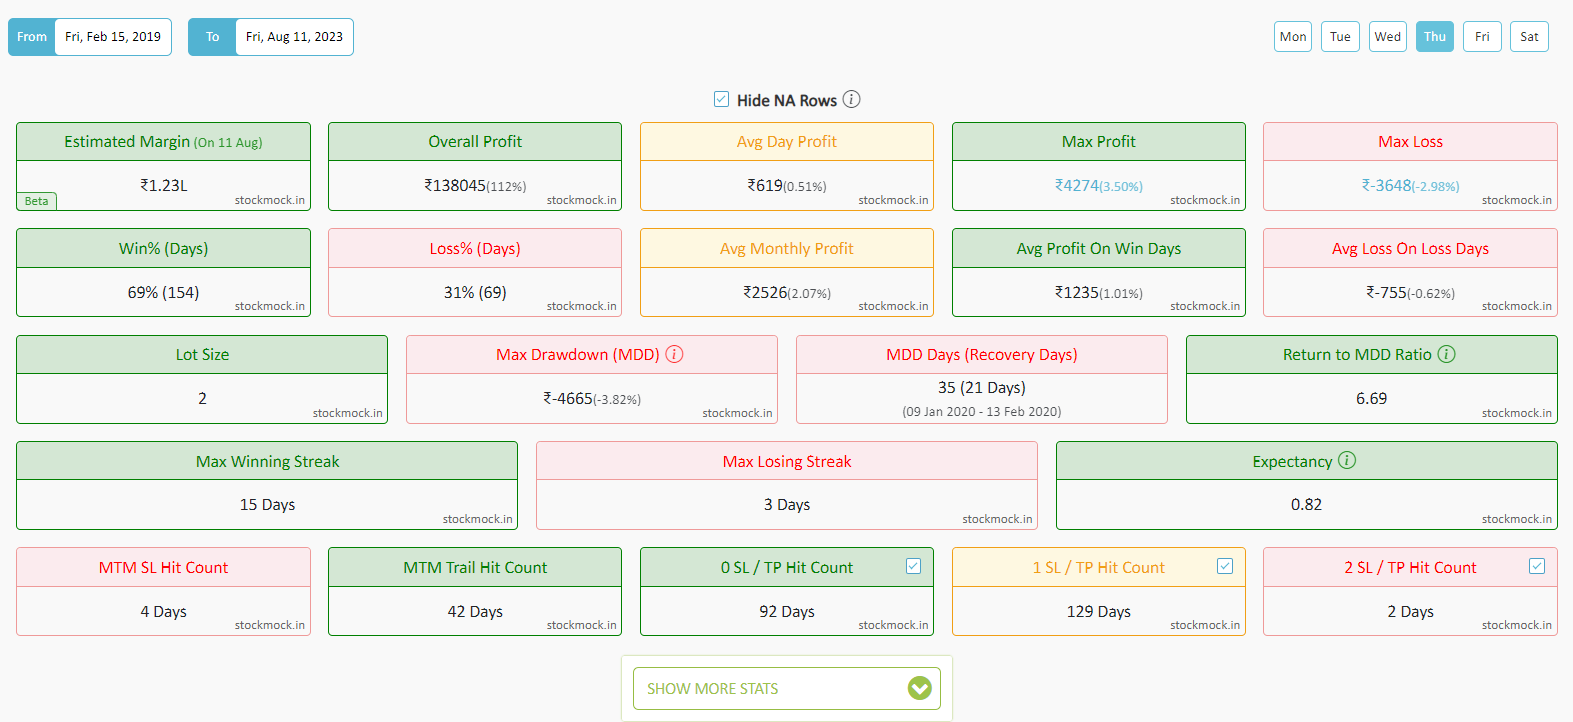Screen dimensions: 1573x722
Task: Open To date field Fri, Aug 11, 2023
Action: click(x=294, y=37)
